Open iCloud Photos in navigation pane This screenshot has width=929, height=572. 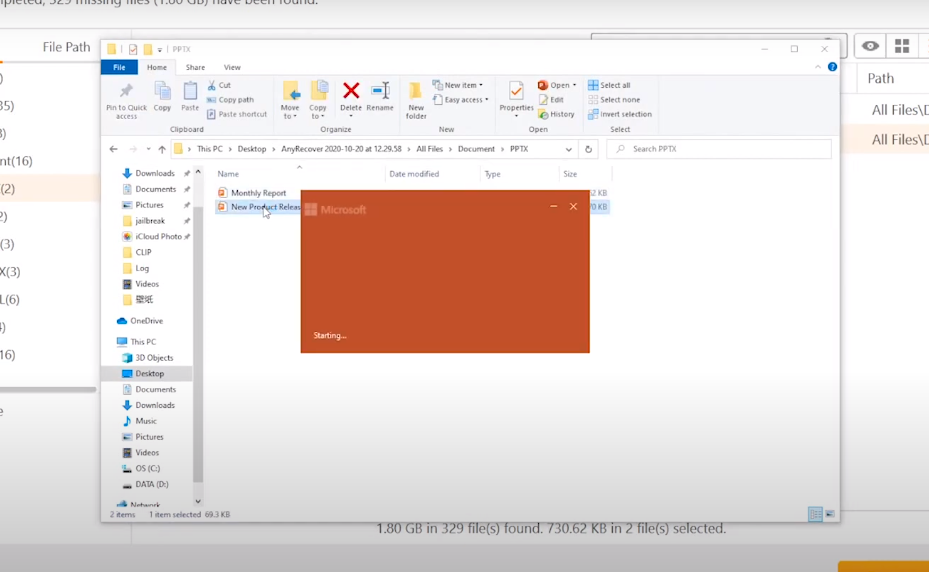pyautogui.click(x=158, y=237)
